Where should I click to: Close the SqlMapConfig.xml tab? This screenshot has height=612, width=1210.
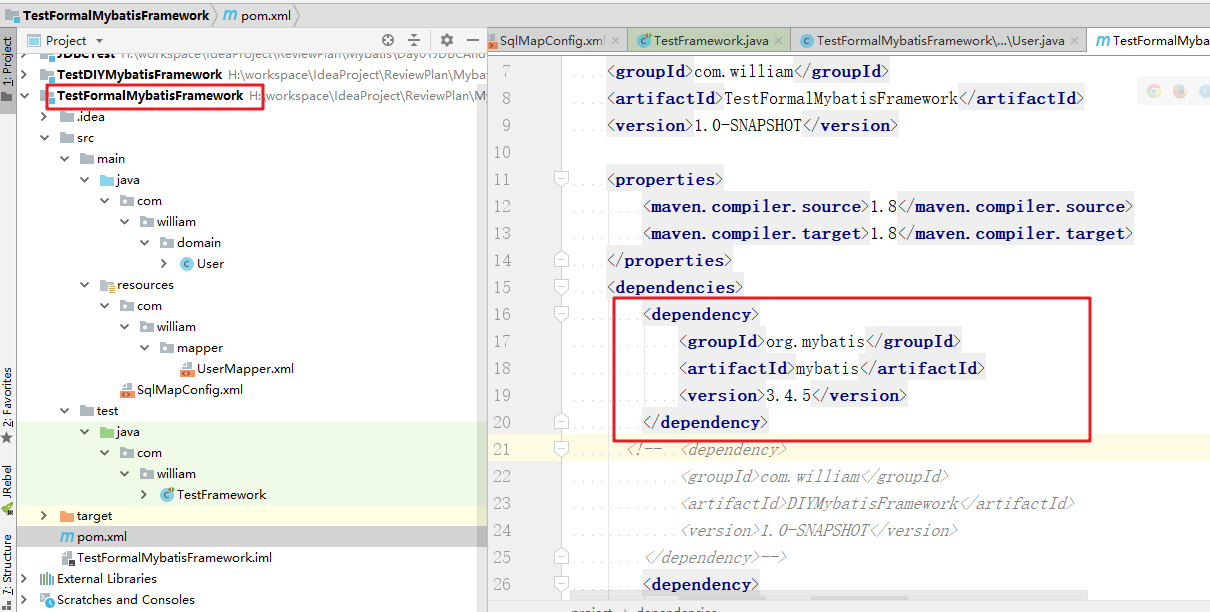[x=616, y=41]
